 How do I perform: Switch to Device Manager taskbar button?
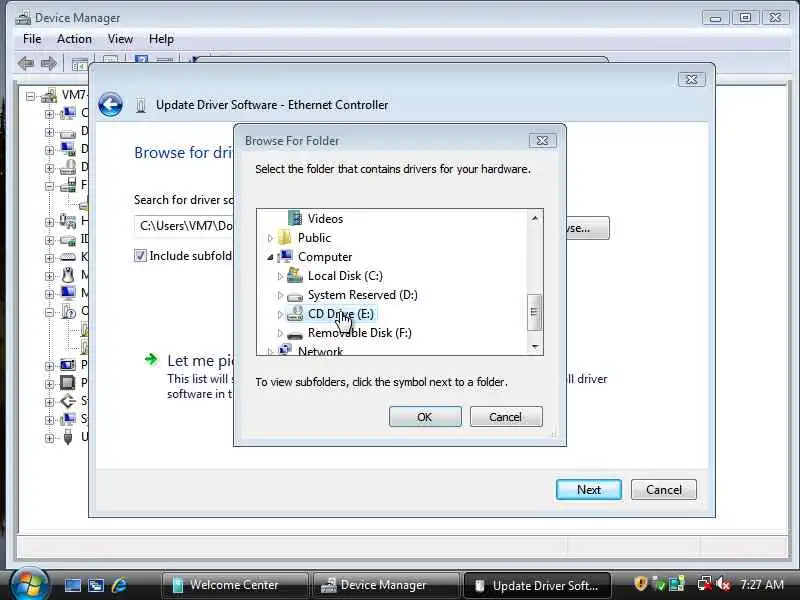(386, 585)
